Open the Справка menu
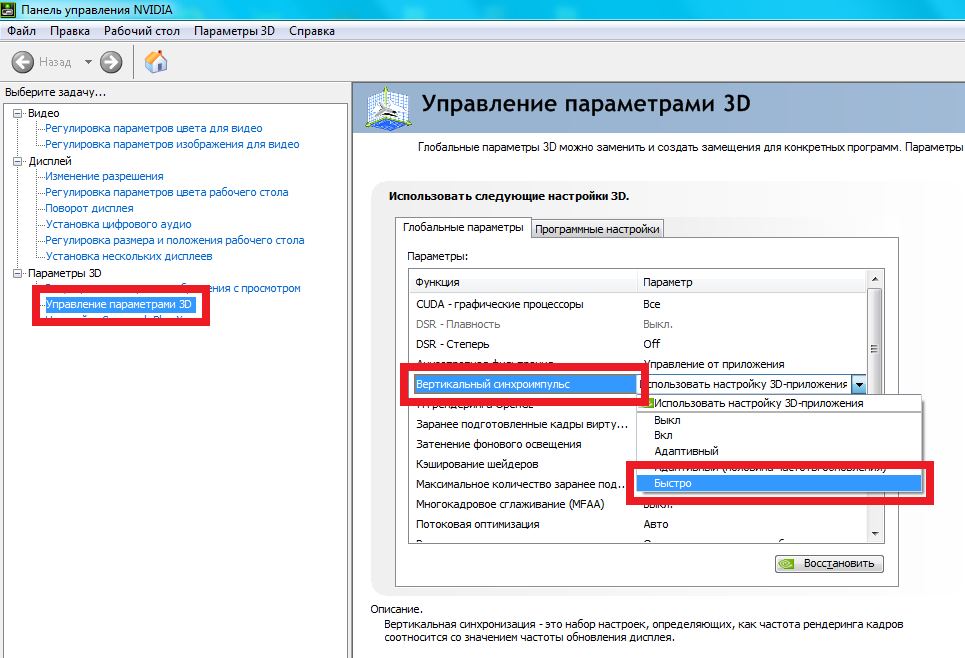The height and width of the screenshot is (658, 965). 312,31
